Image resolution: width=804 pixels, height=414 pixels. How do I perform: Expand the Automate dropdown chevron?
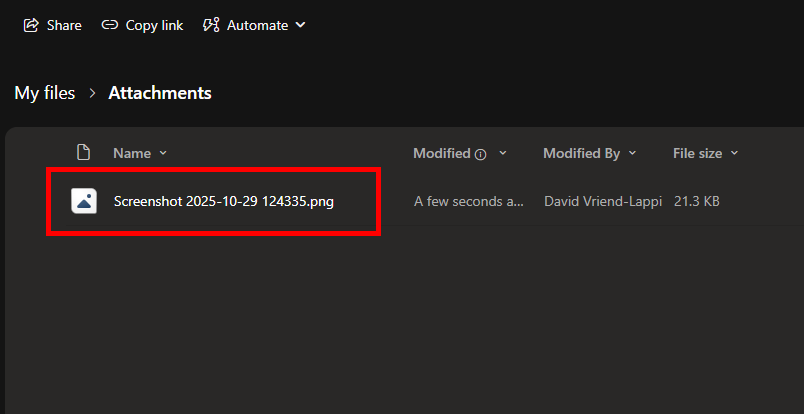coord(301,25)
